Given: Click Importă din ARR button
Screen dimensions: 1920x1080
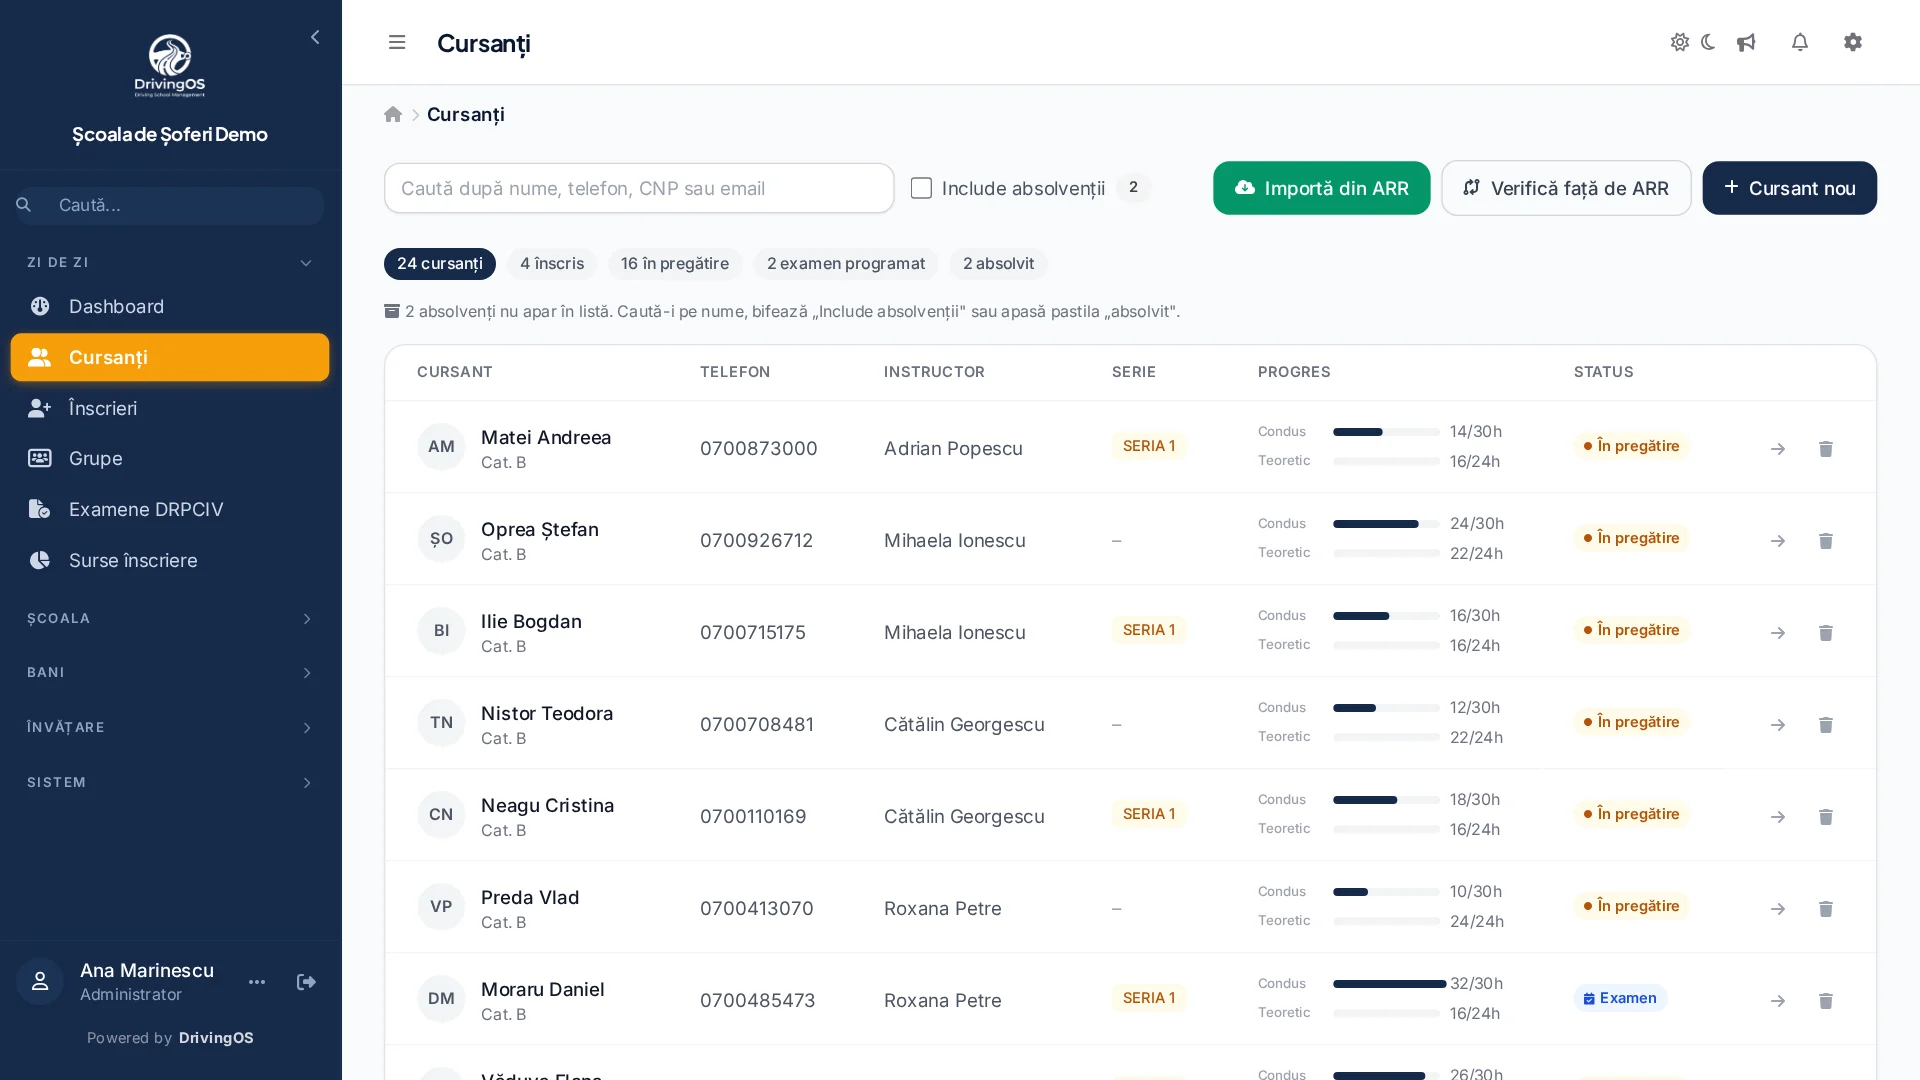Looking at the screenshot, I should coord(1322,188).
